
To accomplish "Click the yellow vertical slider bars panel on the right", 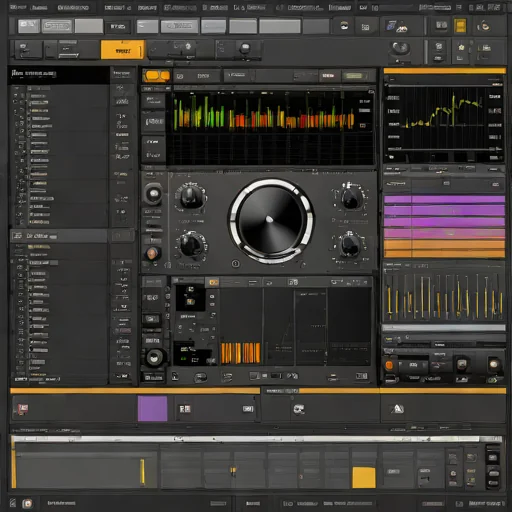I will click(444, 296).
